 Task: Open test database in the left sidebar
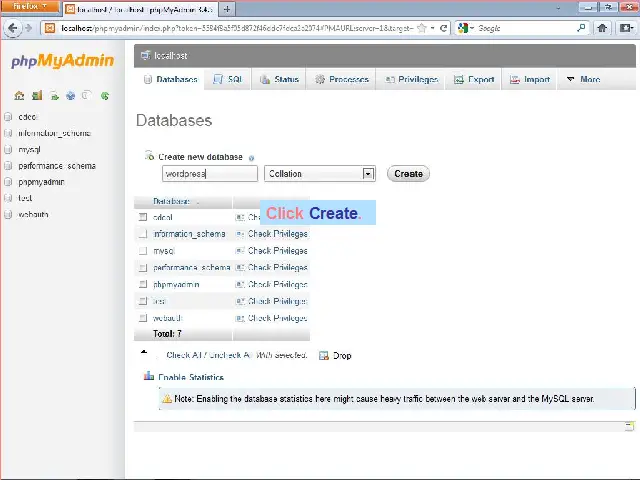pyautogui.click(x=25, y=198)
